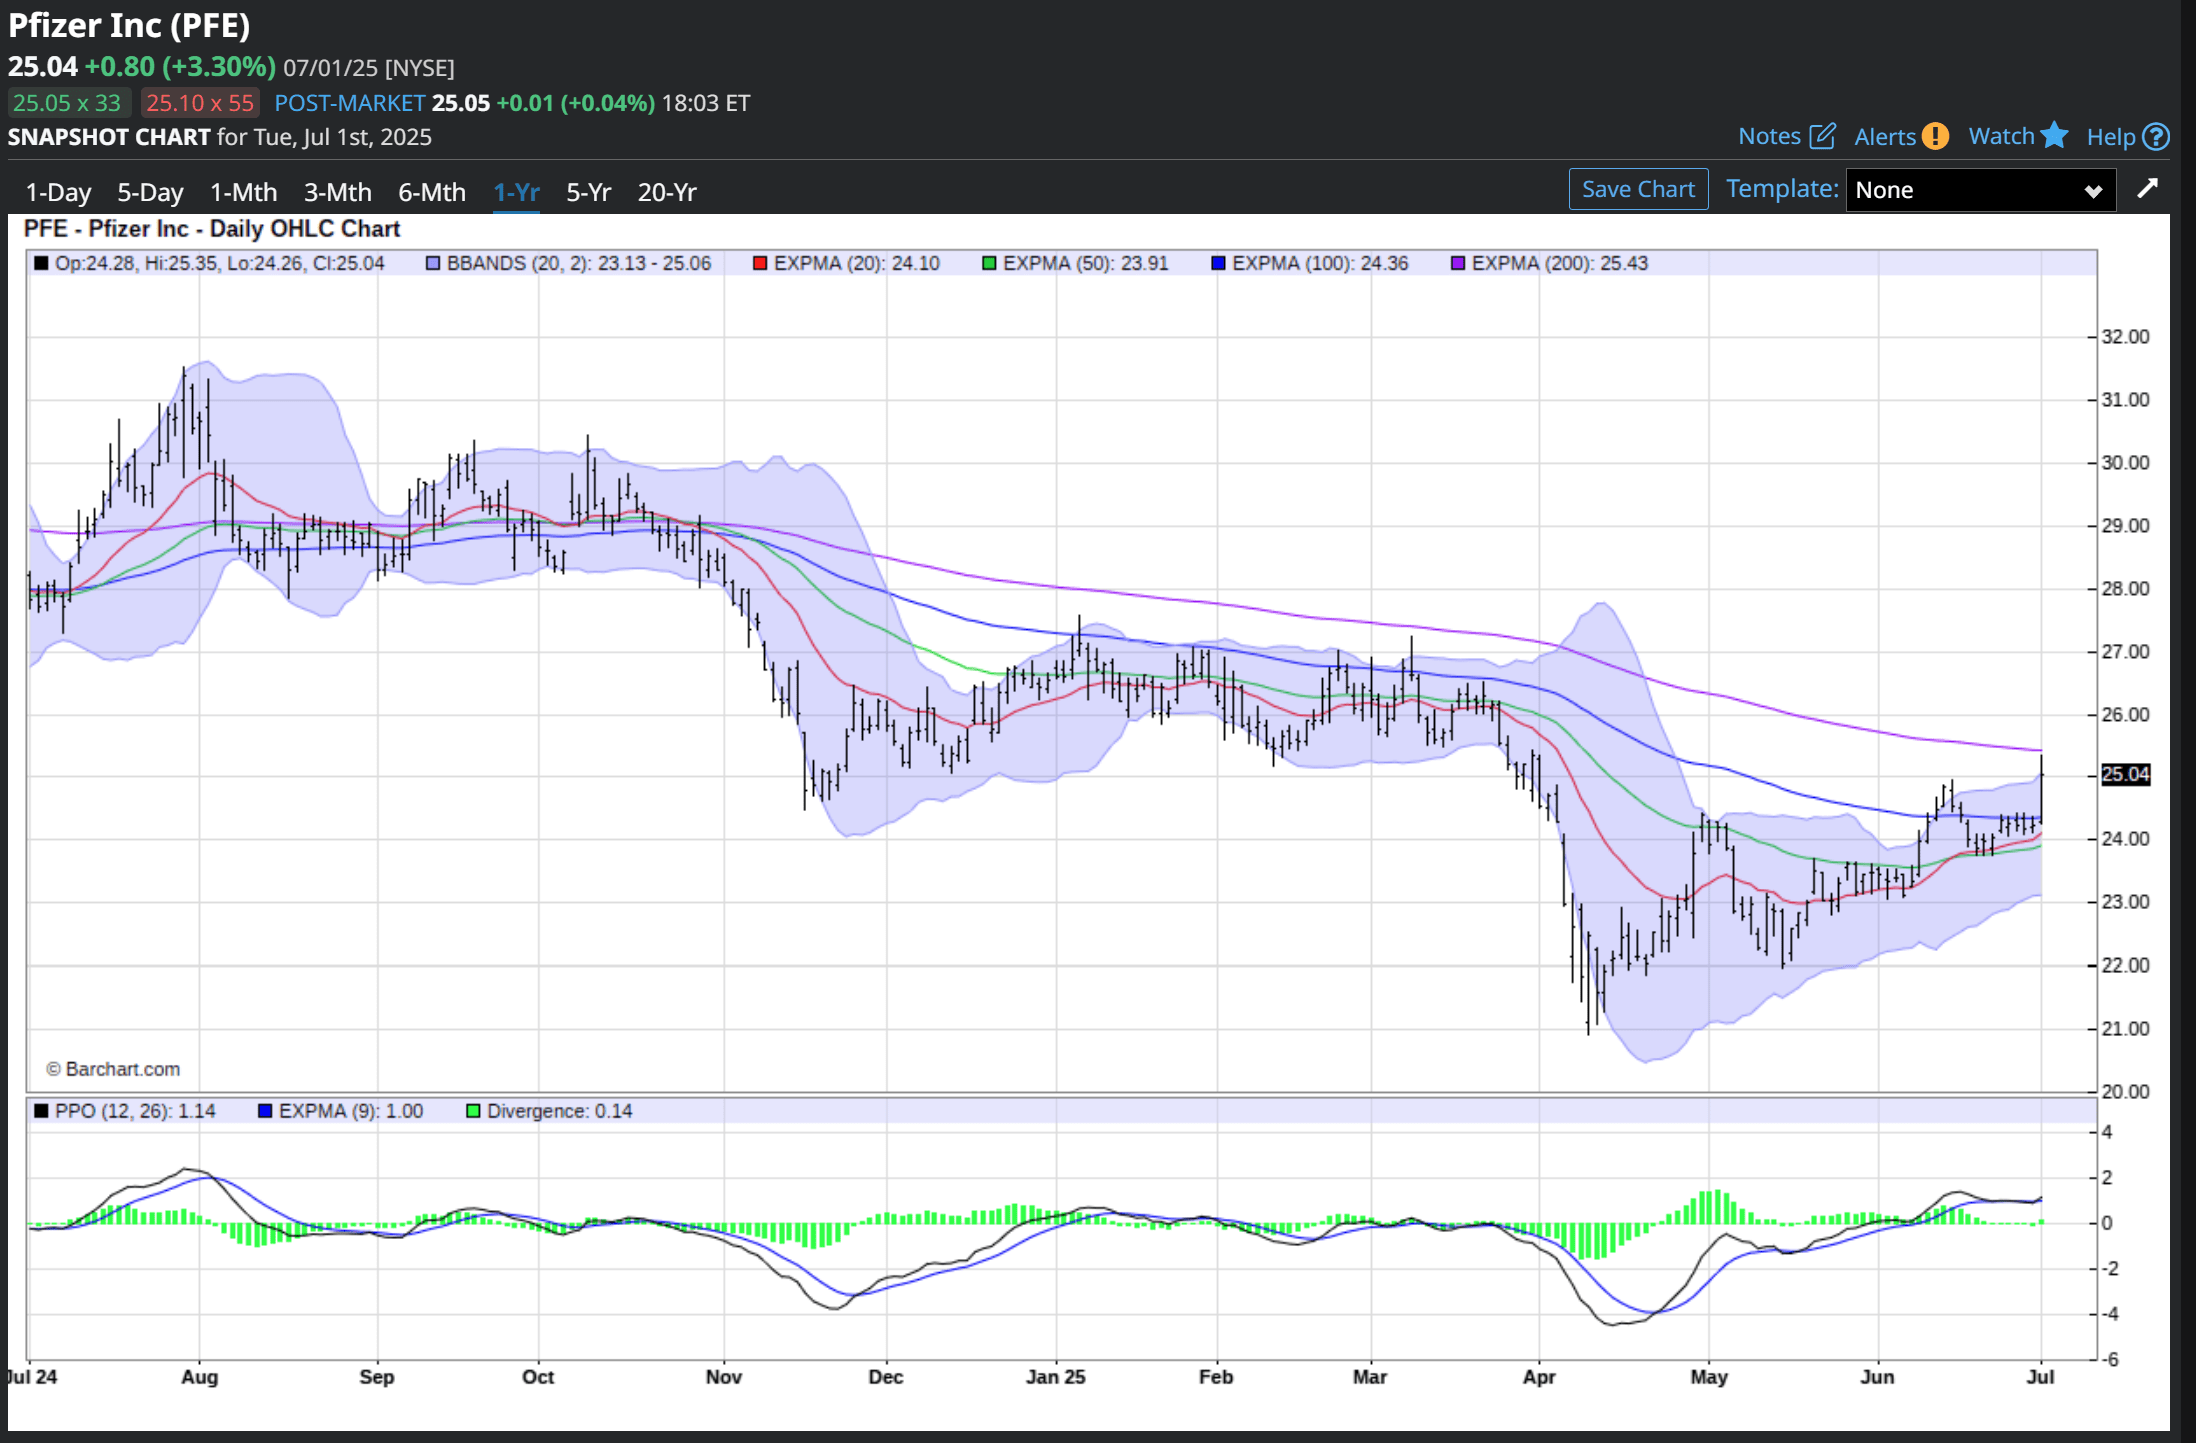
Task: Click the purple EXPMA (200) legend square
Action: [1458, 264]
